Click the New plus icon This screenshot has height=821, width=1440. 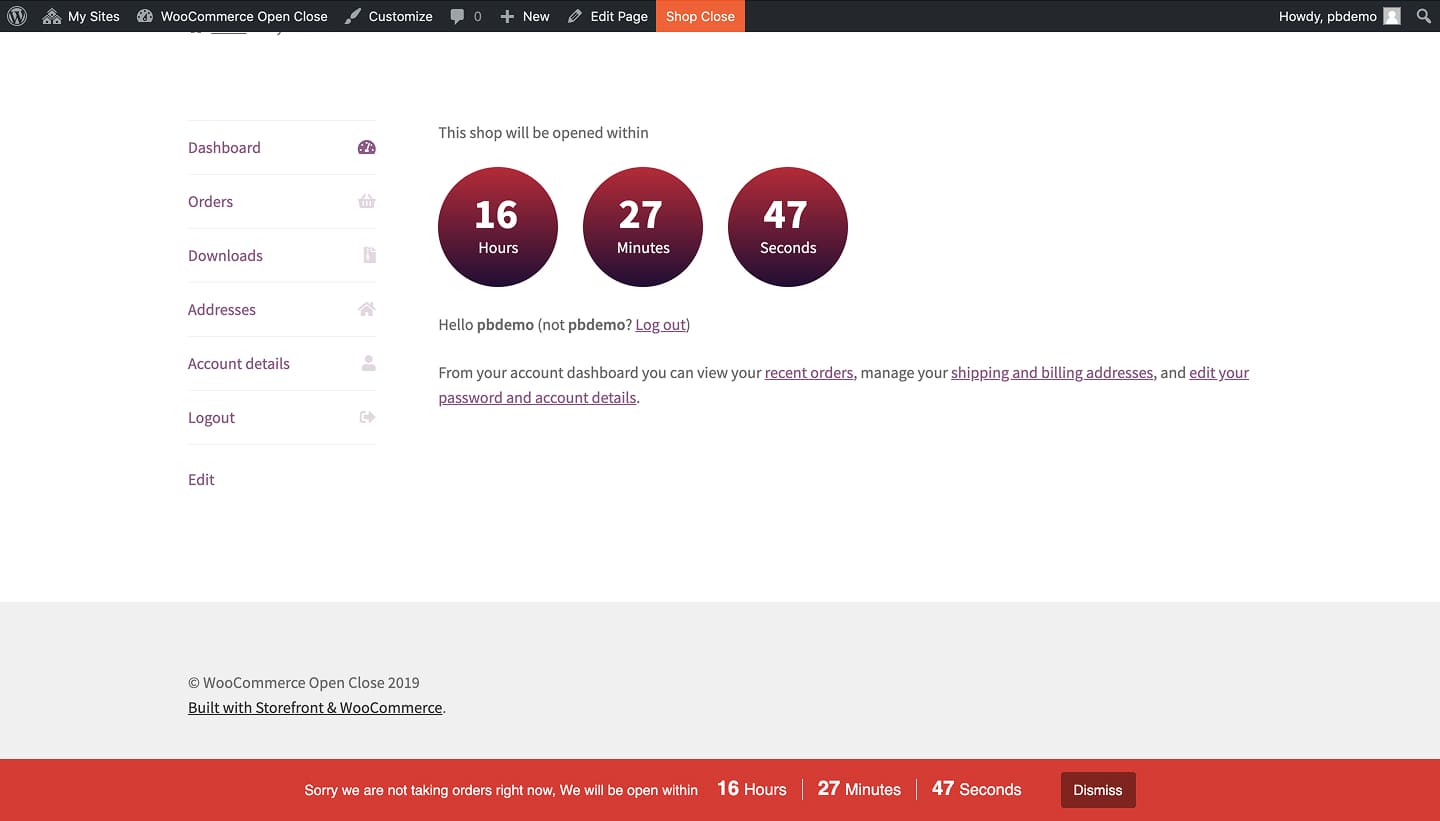[507, 16]
